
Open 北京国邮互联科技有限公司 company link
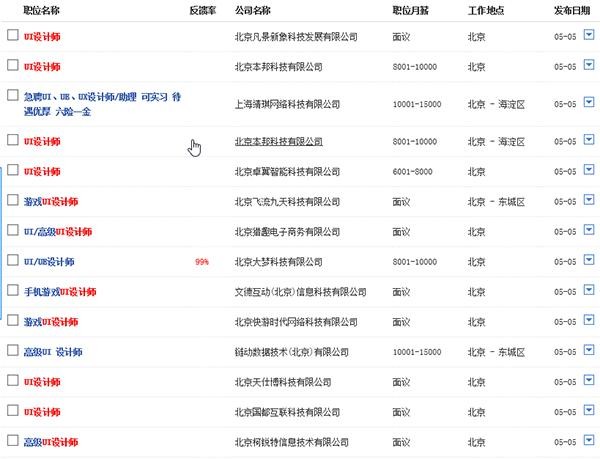click(289, 412)
